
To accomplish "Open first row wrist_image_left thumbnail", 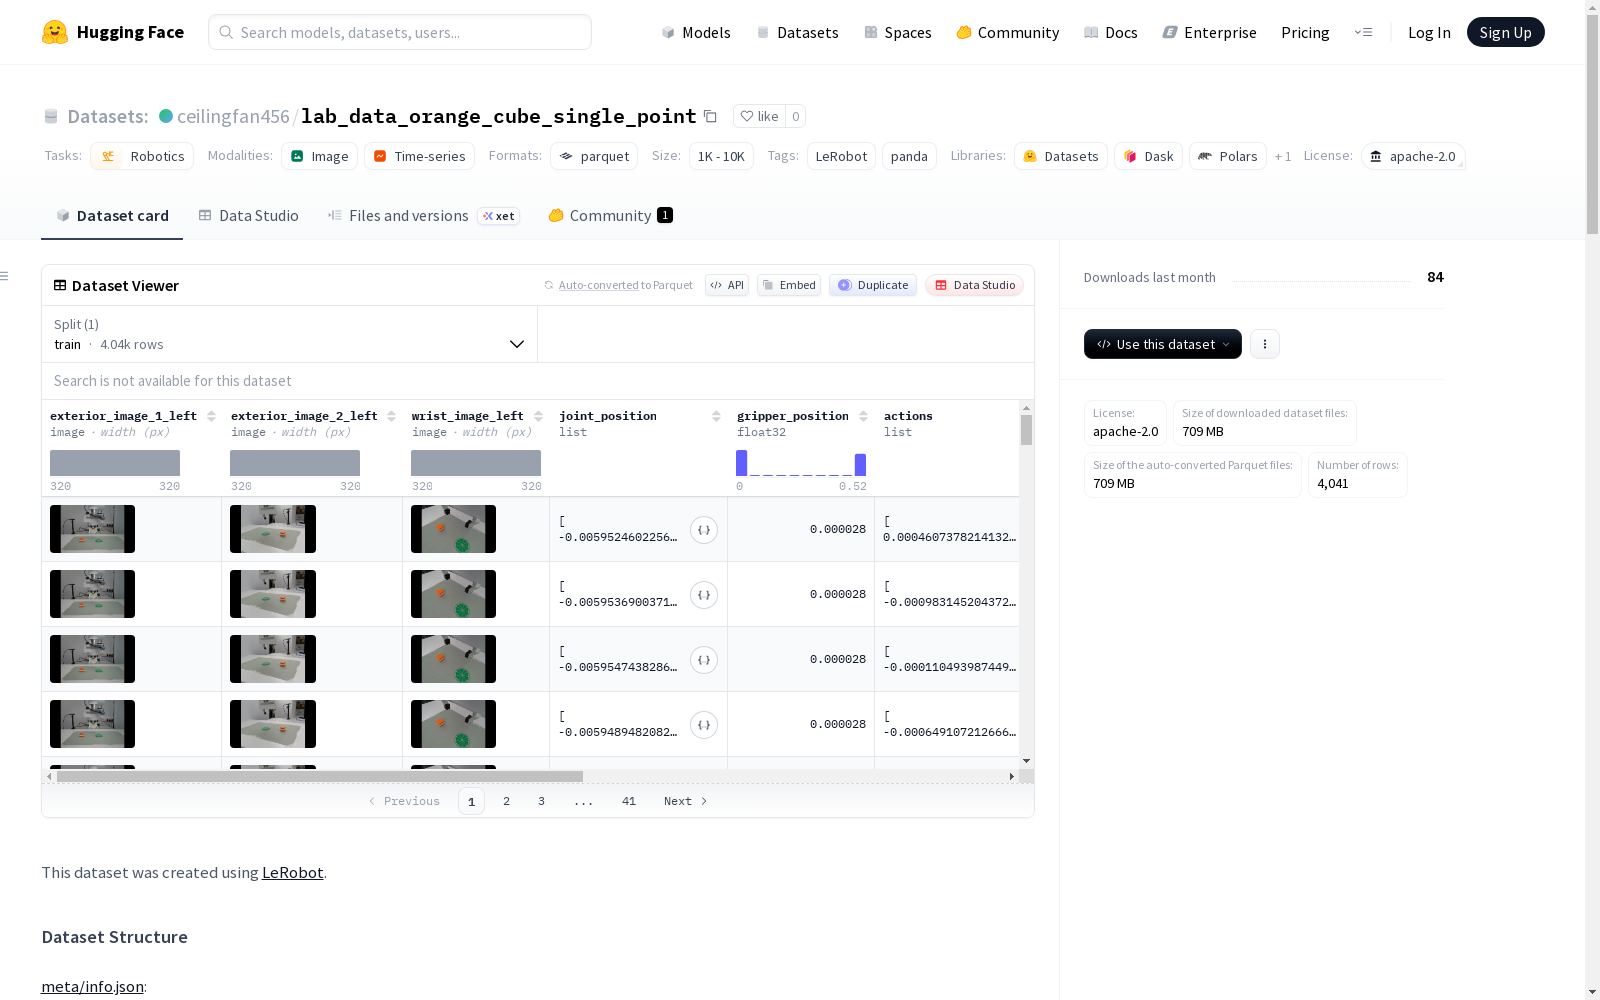I will tap(453, 529).
